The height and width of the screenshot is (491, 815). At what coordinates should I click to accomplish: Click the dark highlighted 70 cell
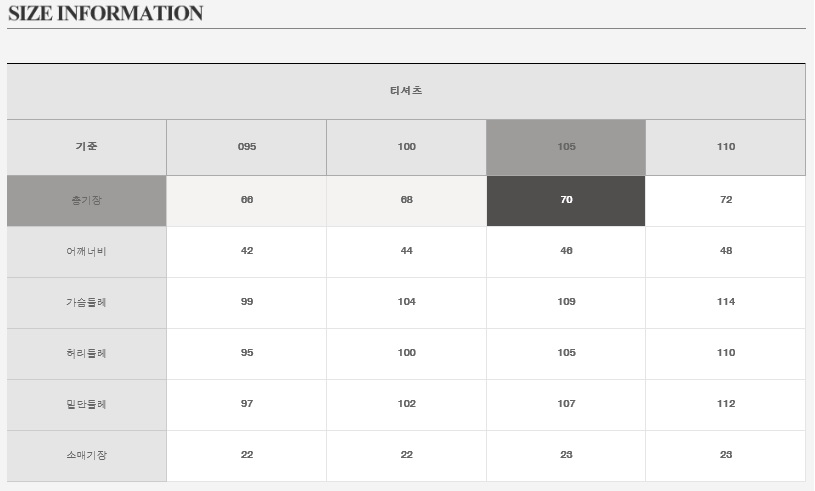click(x=566, y=200)
